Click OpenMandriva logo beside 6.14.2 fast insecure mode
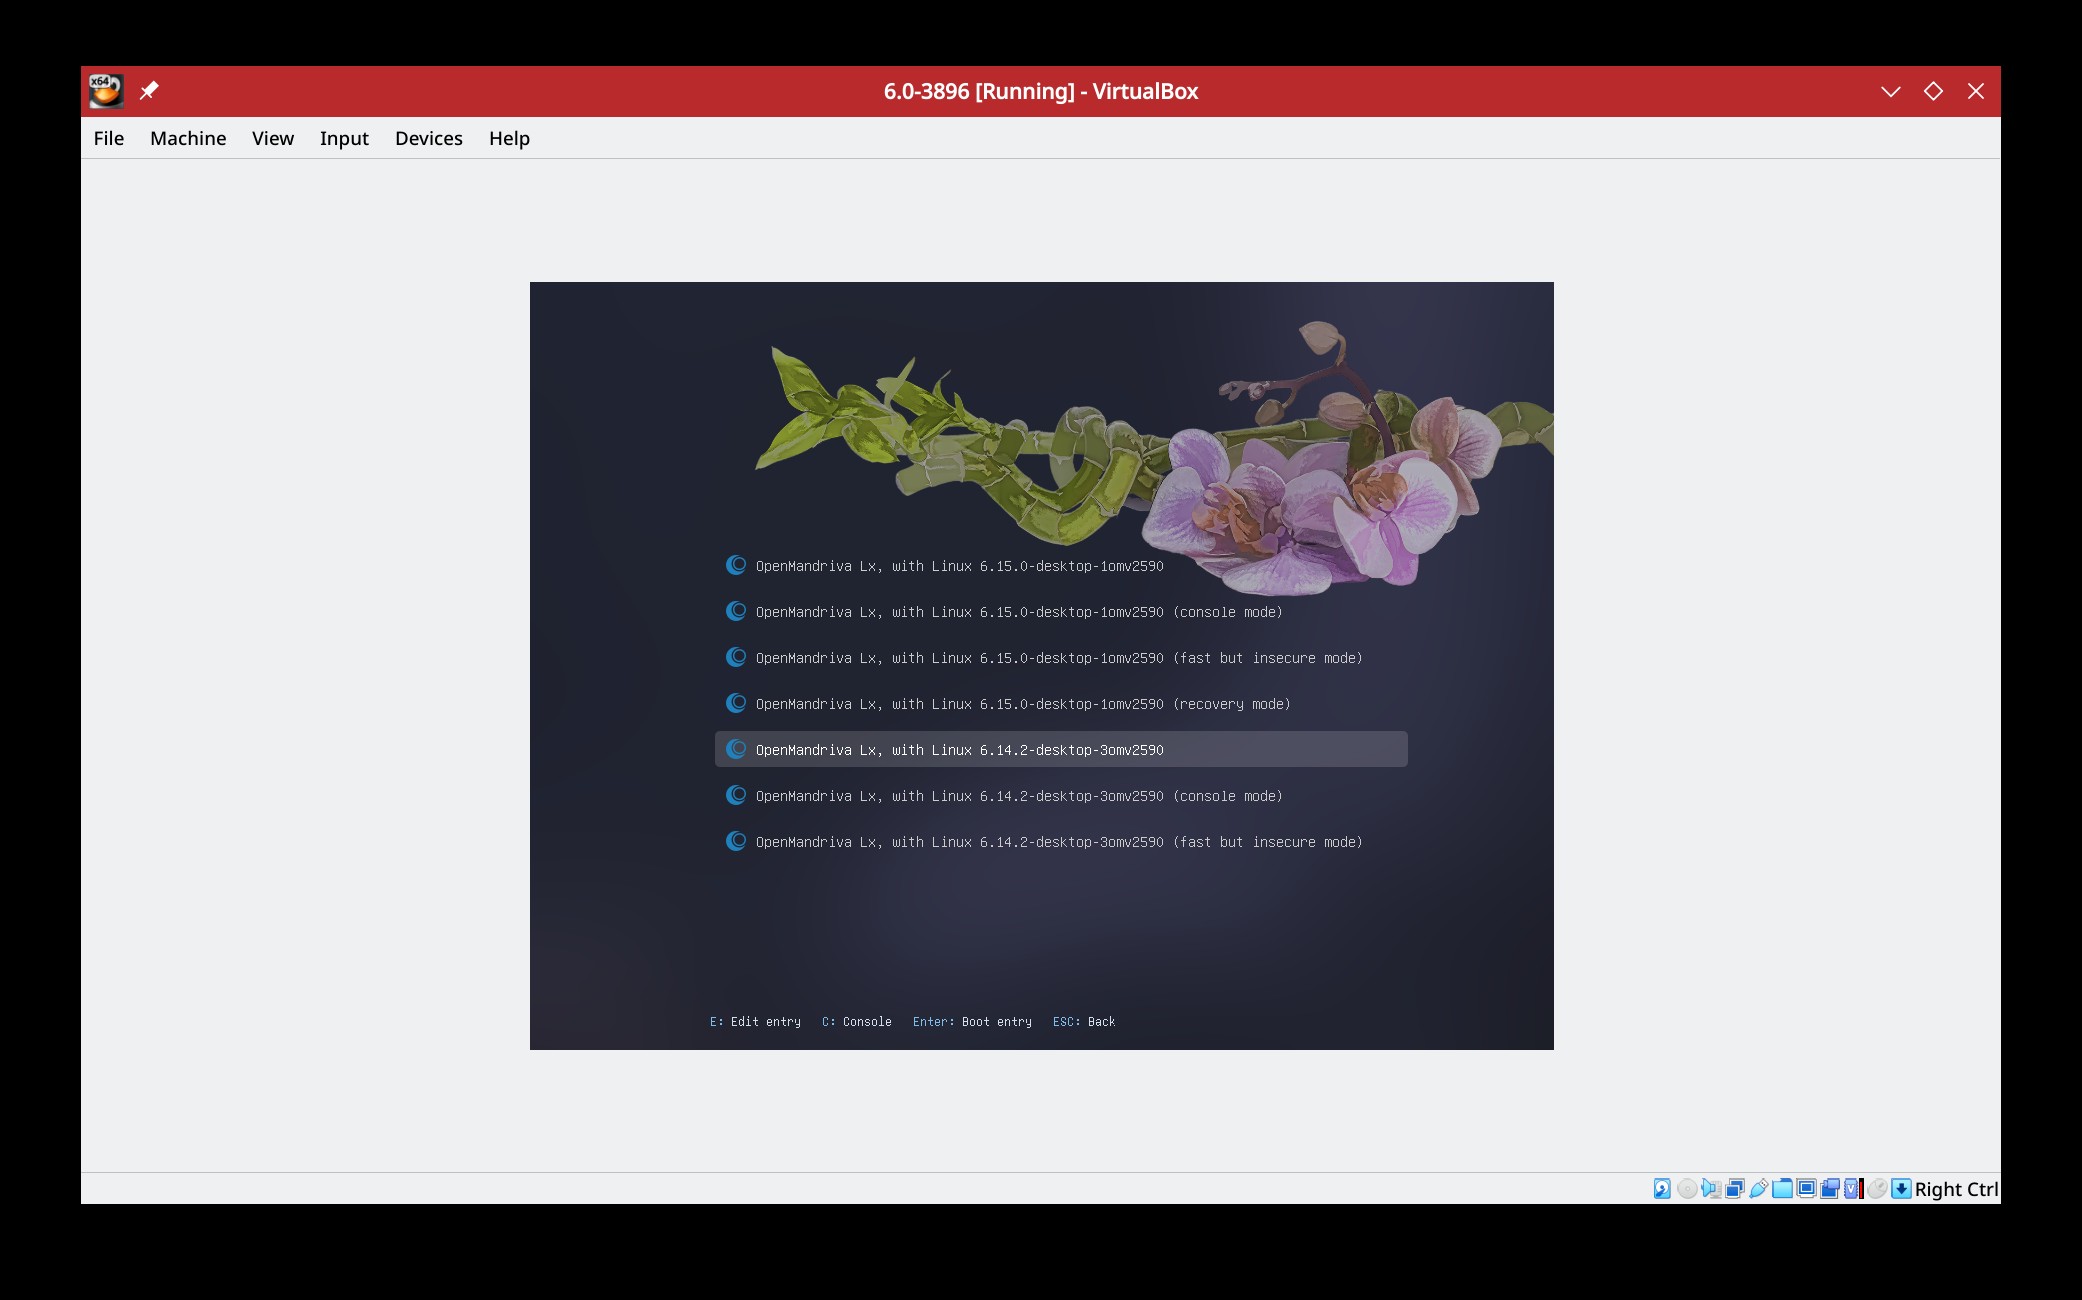The width and height of the screenshot is (2082, 1300). 736,841
